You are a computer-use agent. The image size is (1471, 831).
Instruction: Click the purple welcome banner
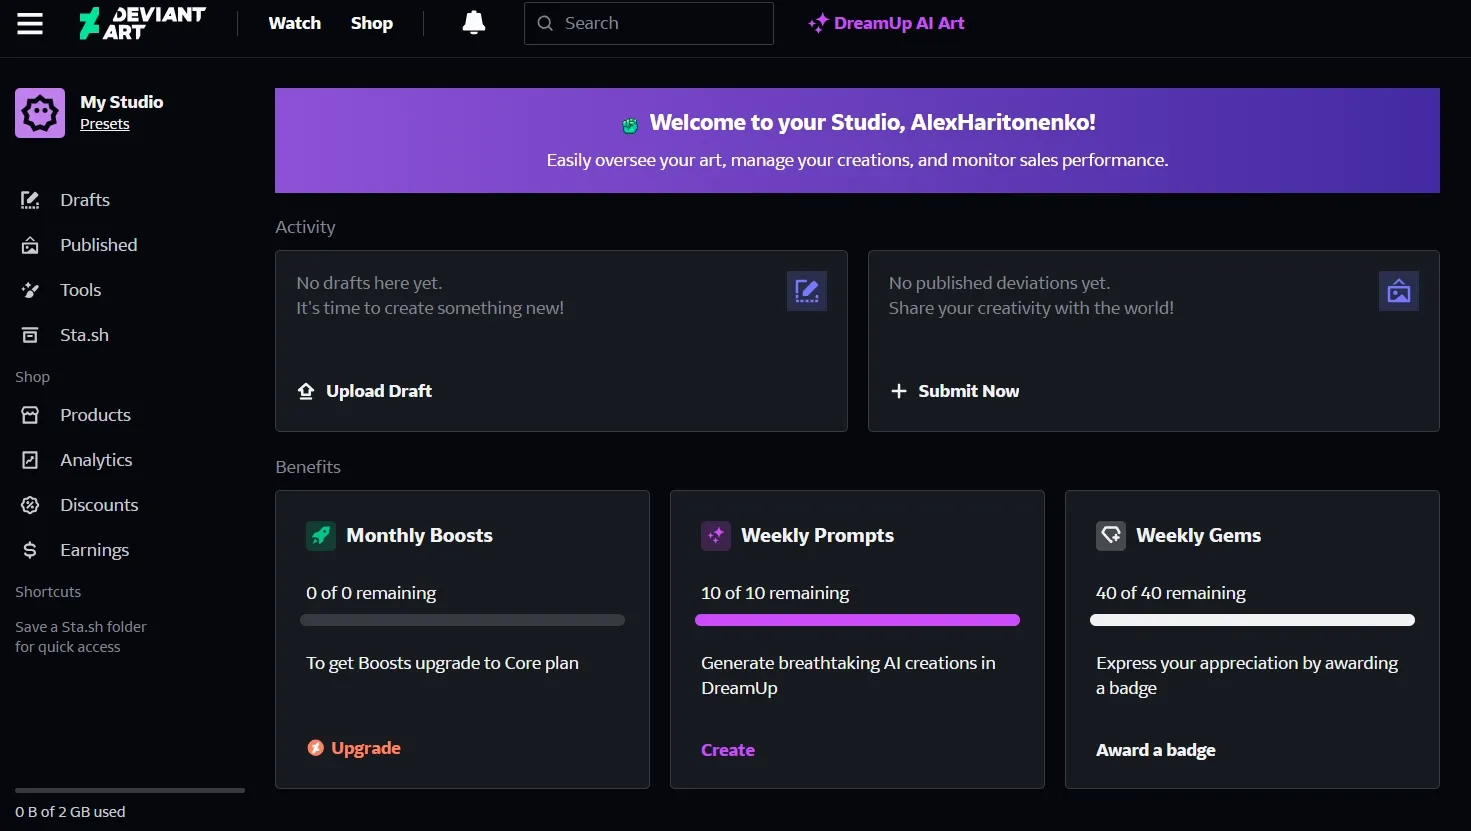(x=858, y=140)
